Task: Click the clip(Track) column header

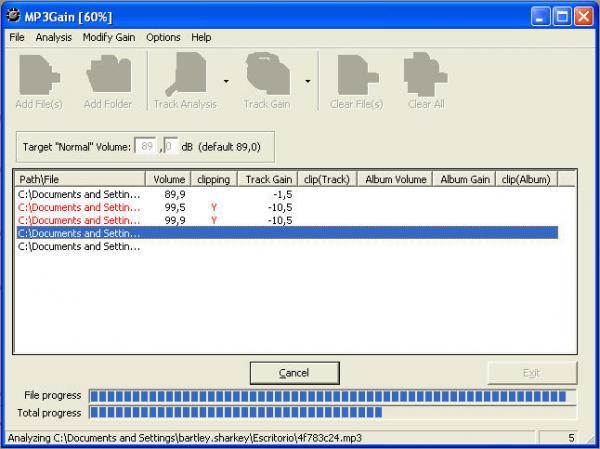Action: pos(327,179)
